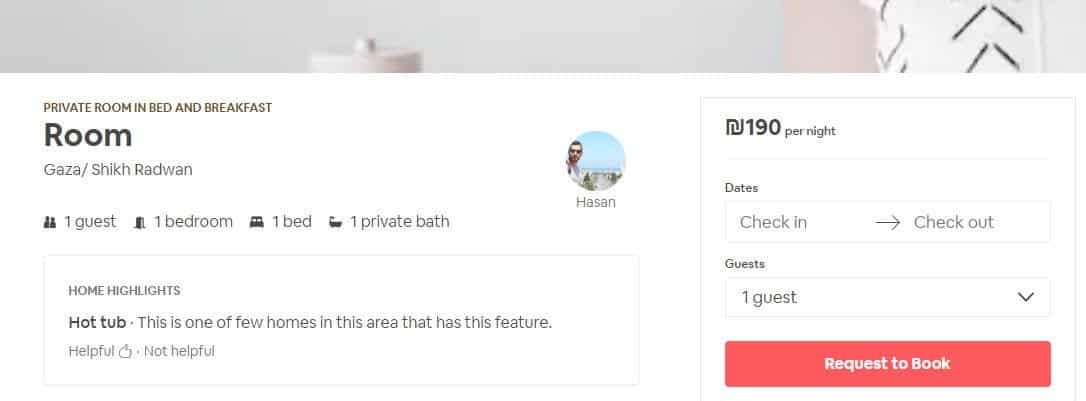The height and width of the screenshot is (401, 1086).
Task: Click the guest count people icon
Action: (x=50, y=222)
